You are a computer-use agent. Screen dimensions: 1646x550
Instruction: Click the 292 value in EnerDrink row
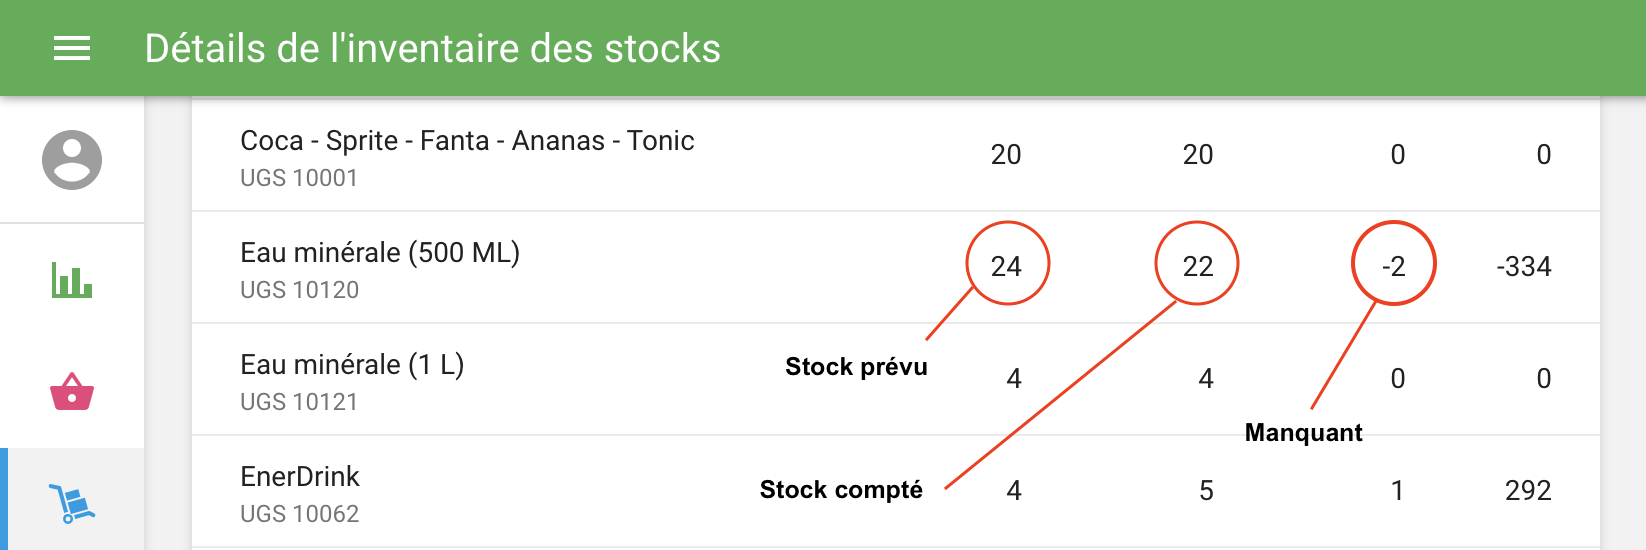(1528, 490)
